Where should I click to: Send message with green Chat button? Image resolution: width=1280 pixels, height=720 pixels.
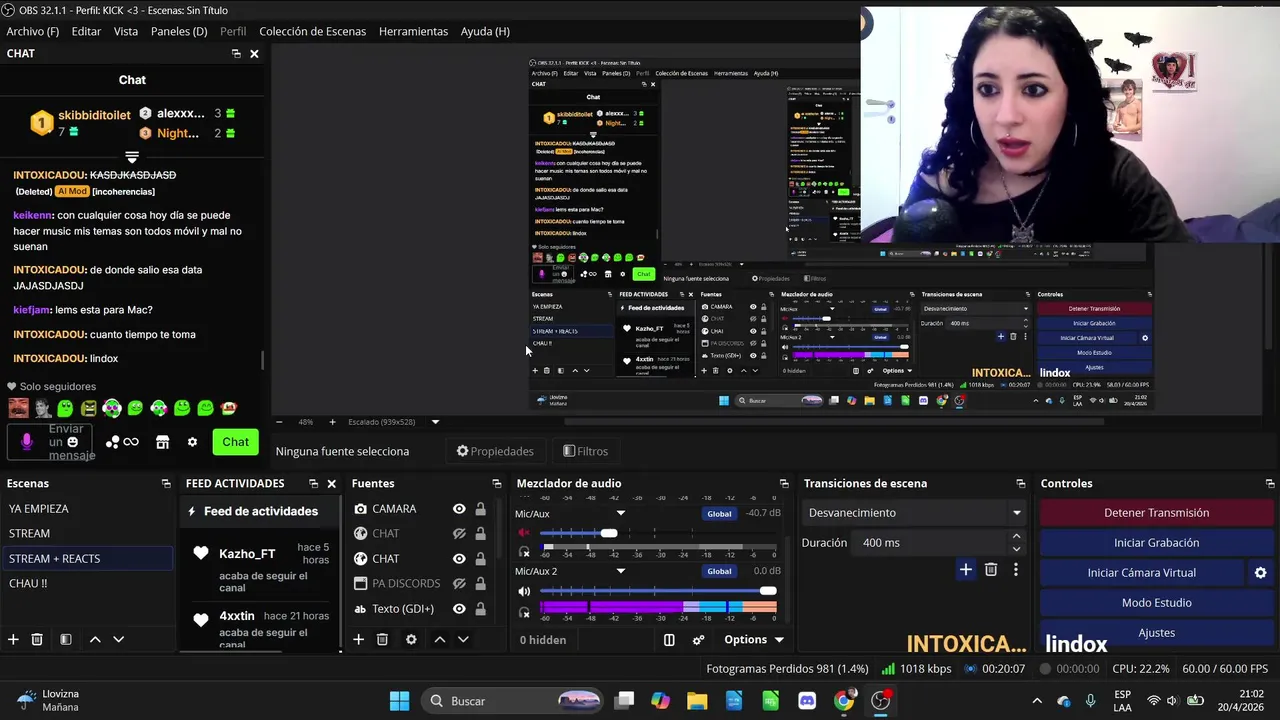pos(236,442)
